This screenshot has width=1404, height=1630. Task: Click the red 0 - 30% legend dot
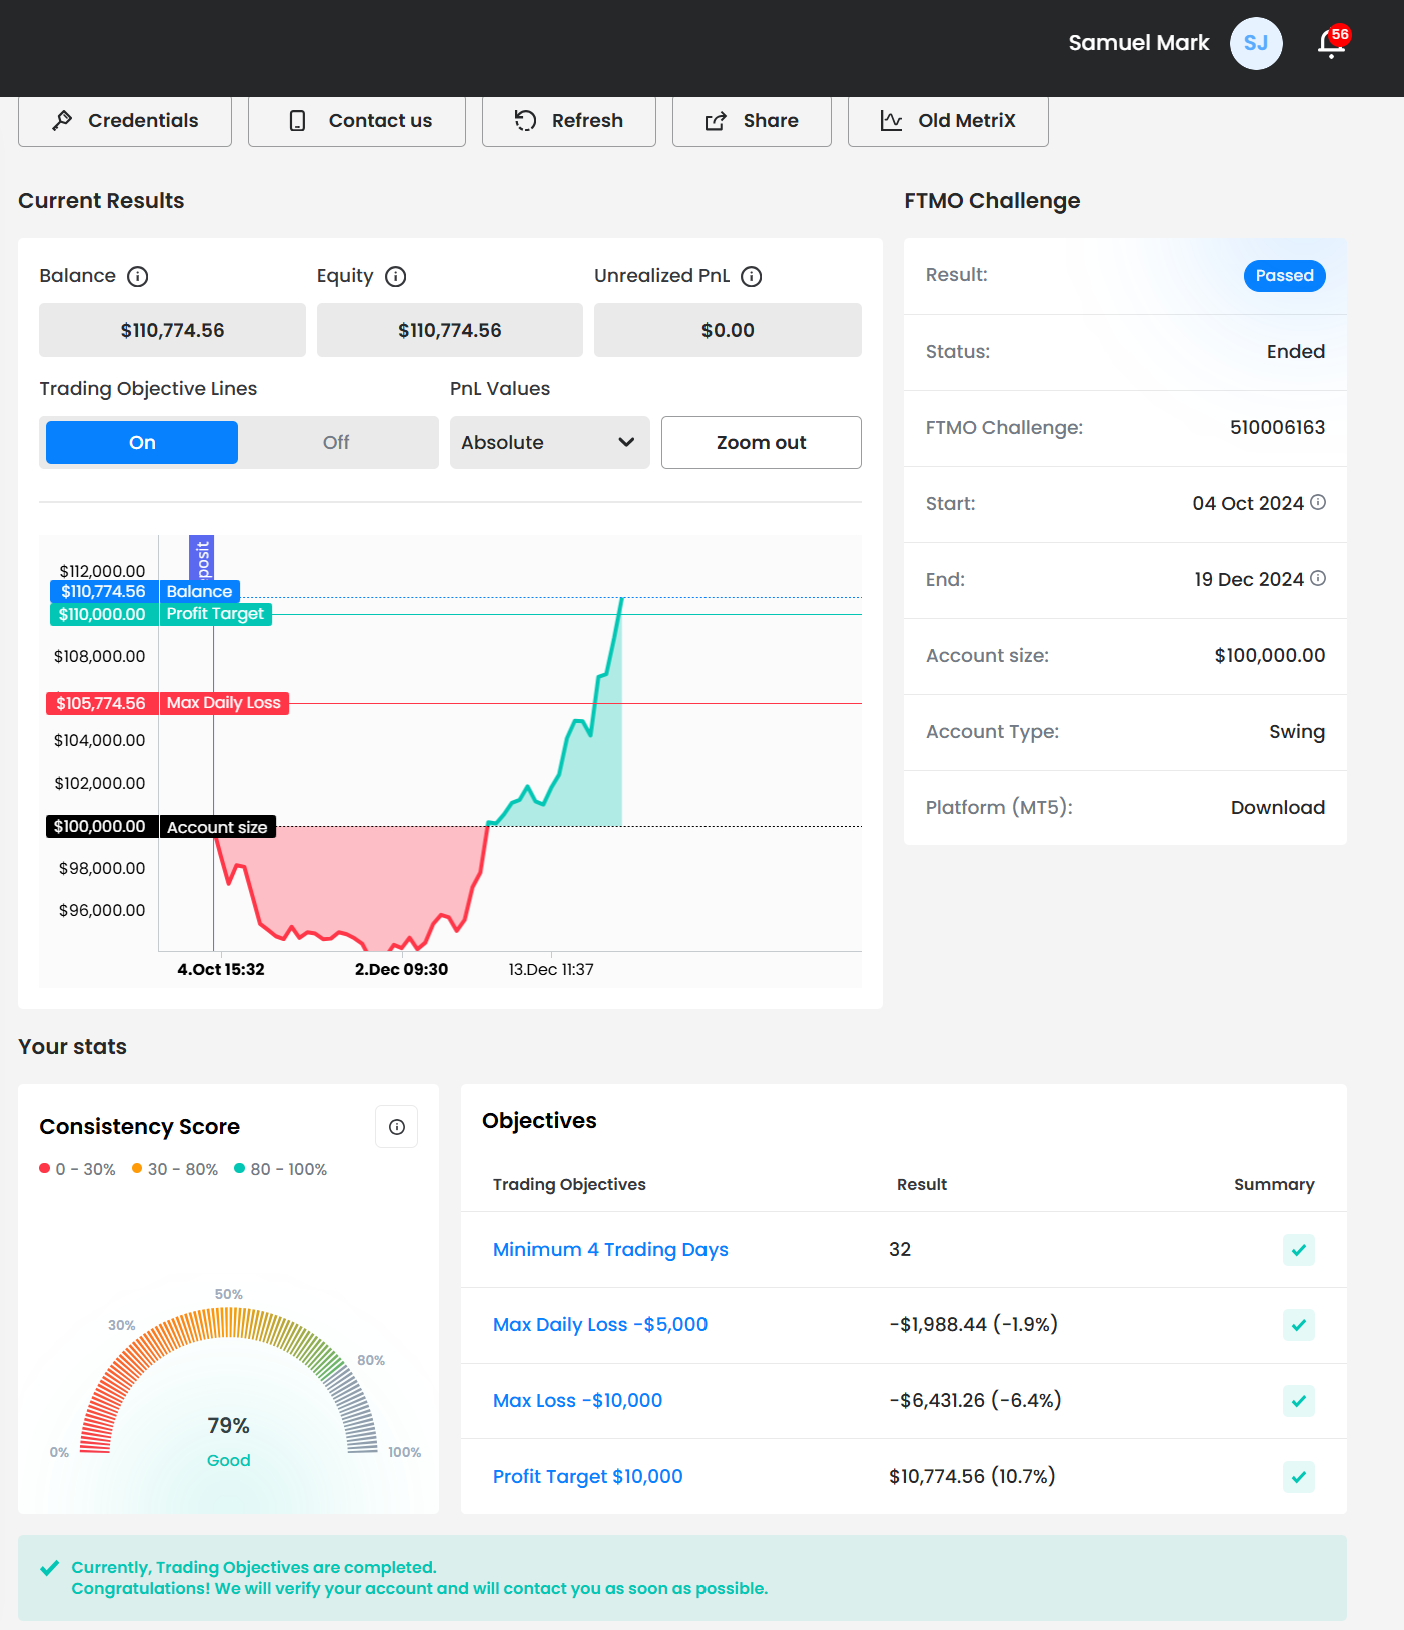point(44,1168)
